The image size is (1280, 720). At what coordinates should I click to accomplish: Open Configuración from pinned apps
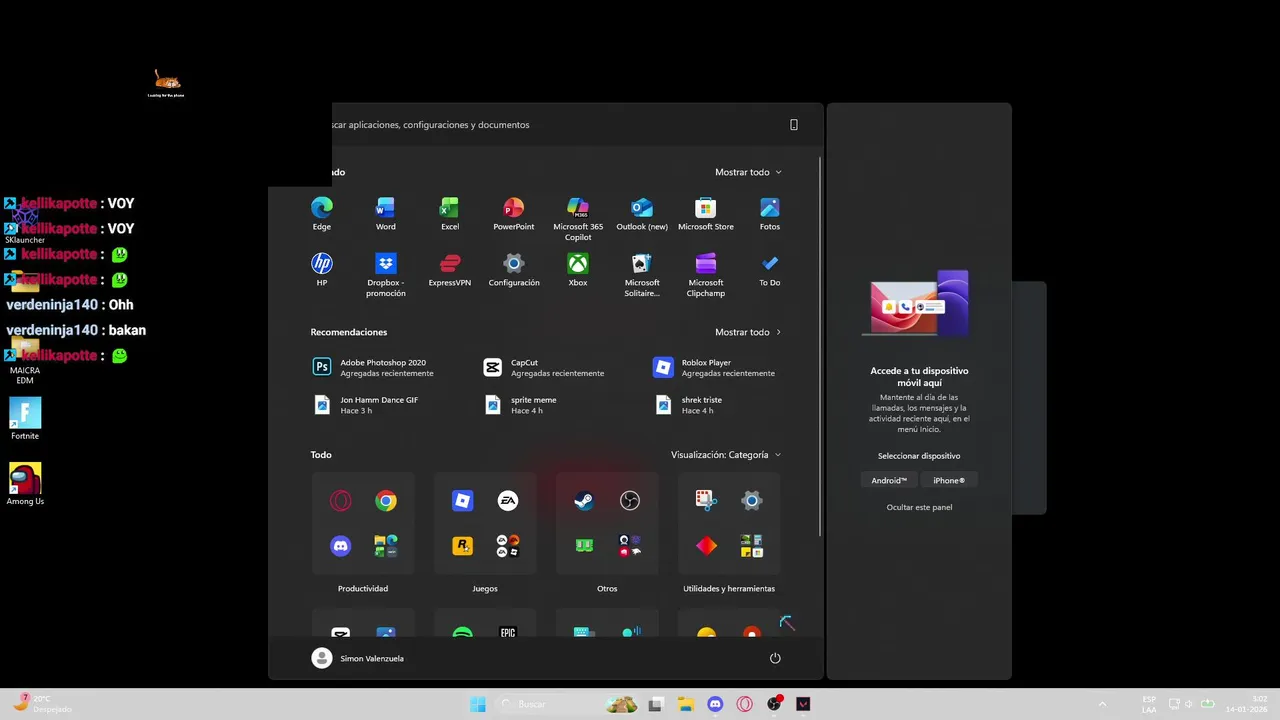[513, 270]
